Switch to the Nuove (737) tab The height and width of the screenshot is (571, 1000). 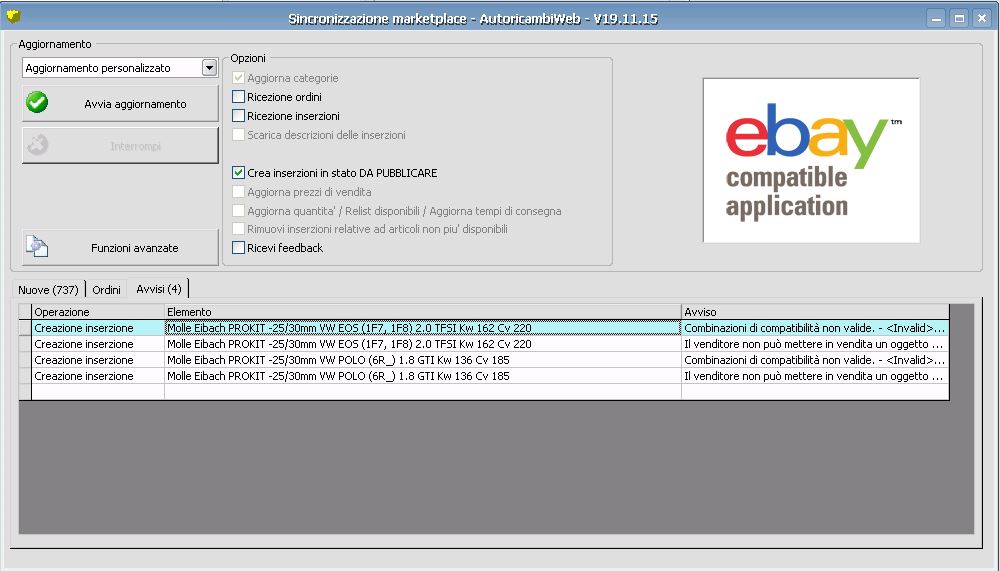coord(48,290)
